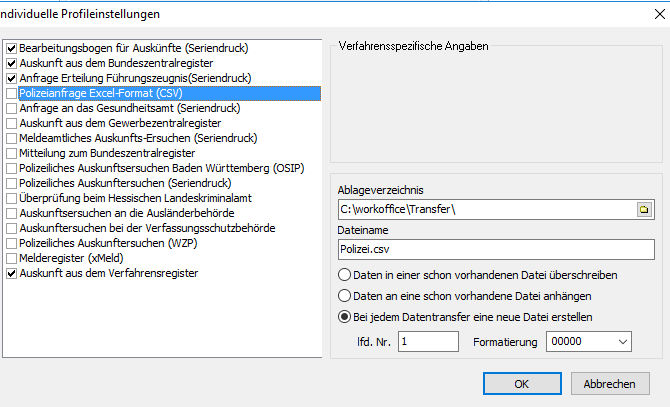
Task: Click the Abbrechen button
Action: 609,383
